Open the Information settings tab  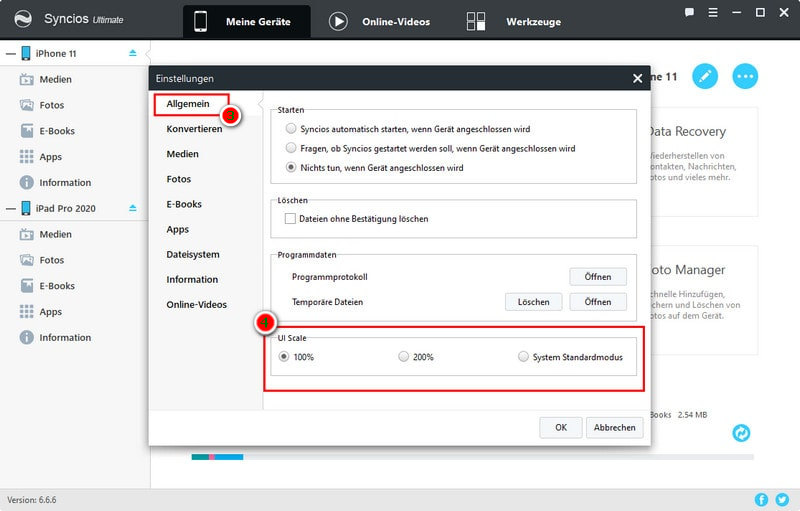pos(192,279)
